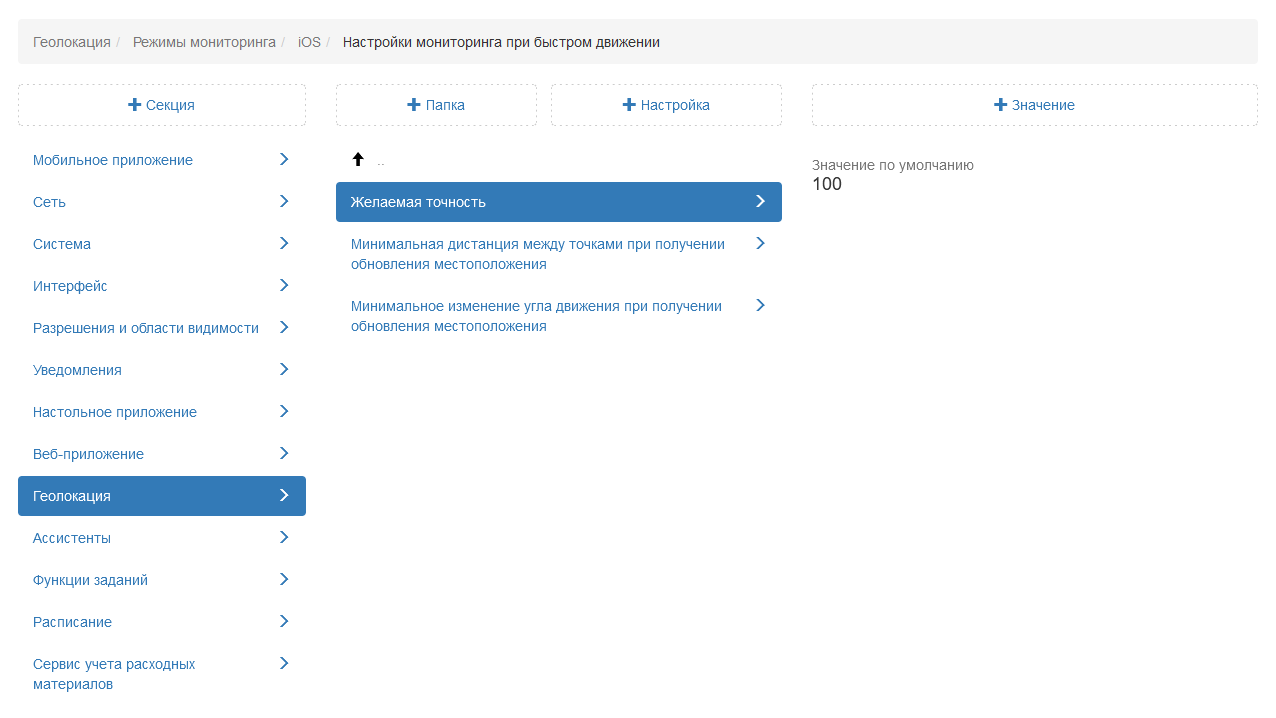
Task: Click chevron next to Желаемая точность
Action: pyautogui.click(x=760, y=201)
